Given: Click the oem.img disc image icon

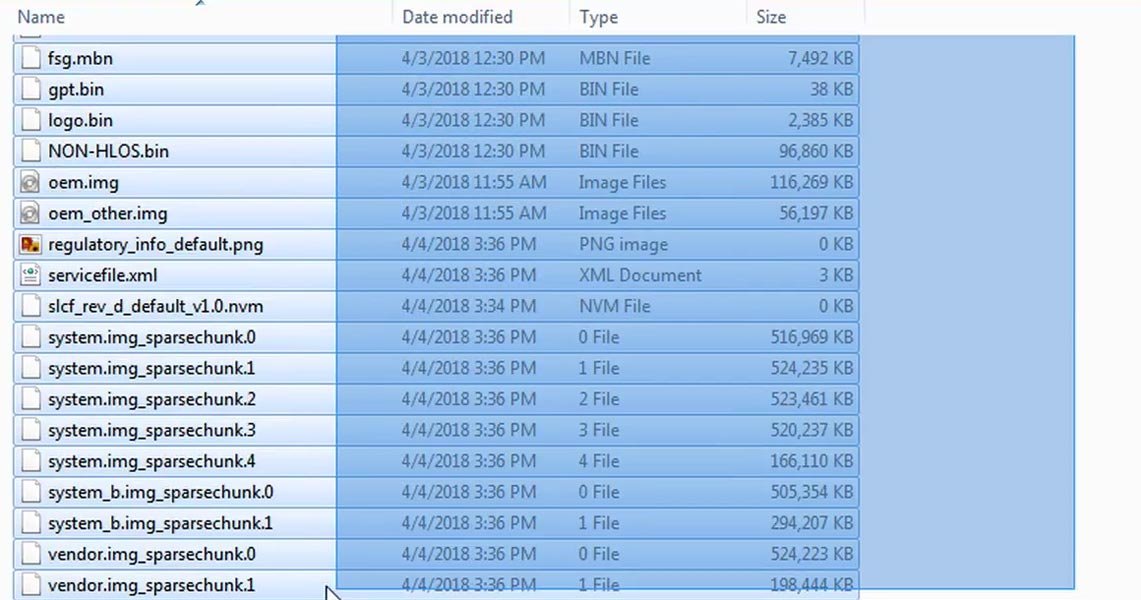Looking at the screenshot, I should click(x=31, y=182).
